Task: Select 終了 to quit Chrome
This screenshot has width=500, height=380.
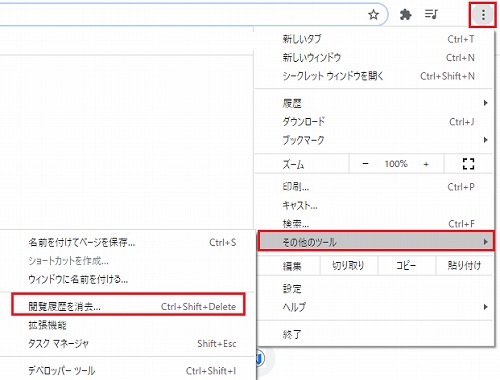Action: [x=376, y=334]
